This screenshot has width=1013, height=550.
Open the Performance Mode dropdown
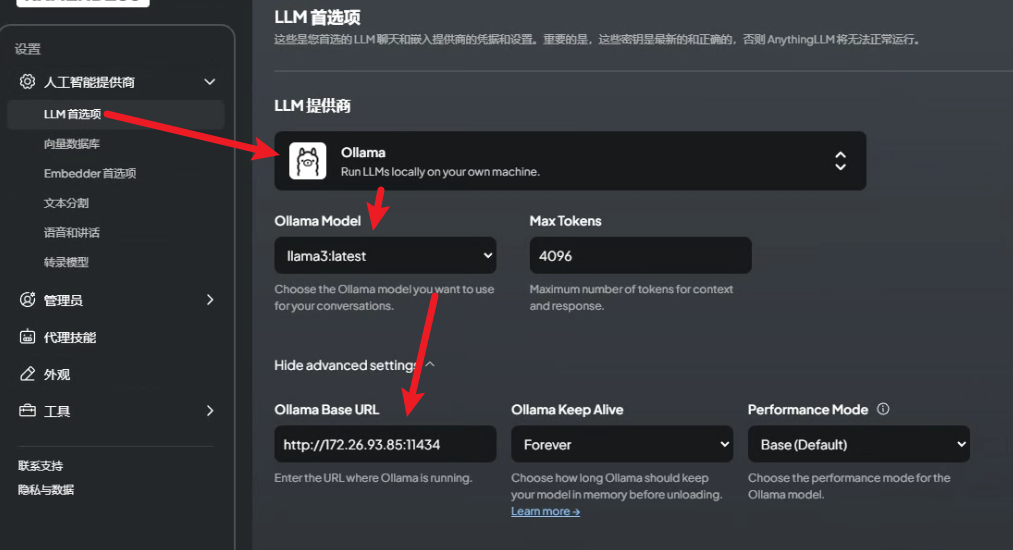[859, 444]
